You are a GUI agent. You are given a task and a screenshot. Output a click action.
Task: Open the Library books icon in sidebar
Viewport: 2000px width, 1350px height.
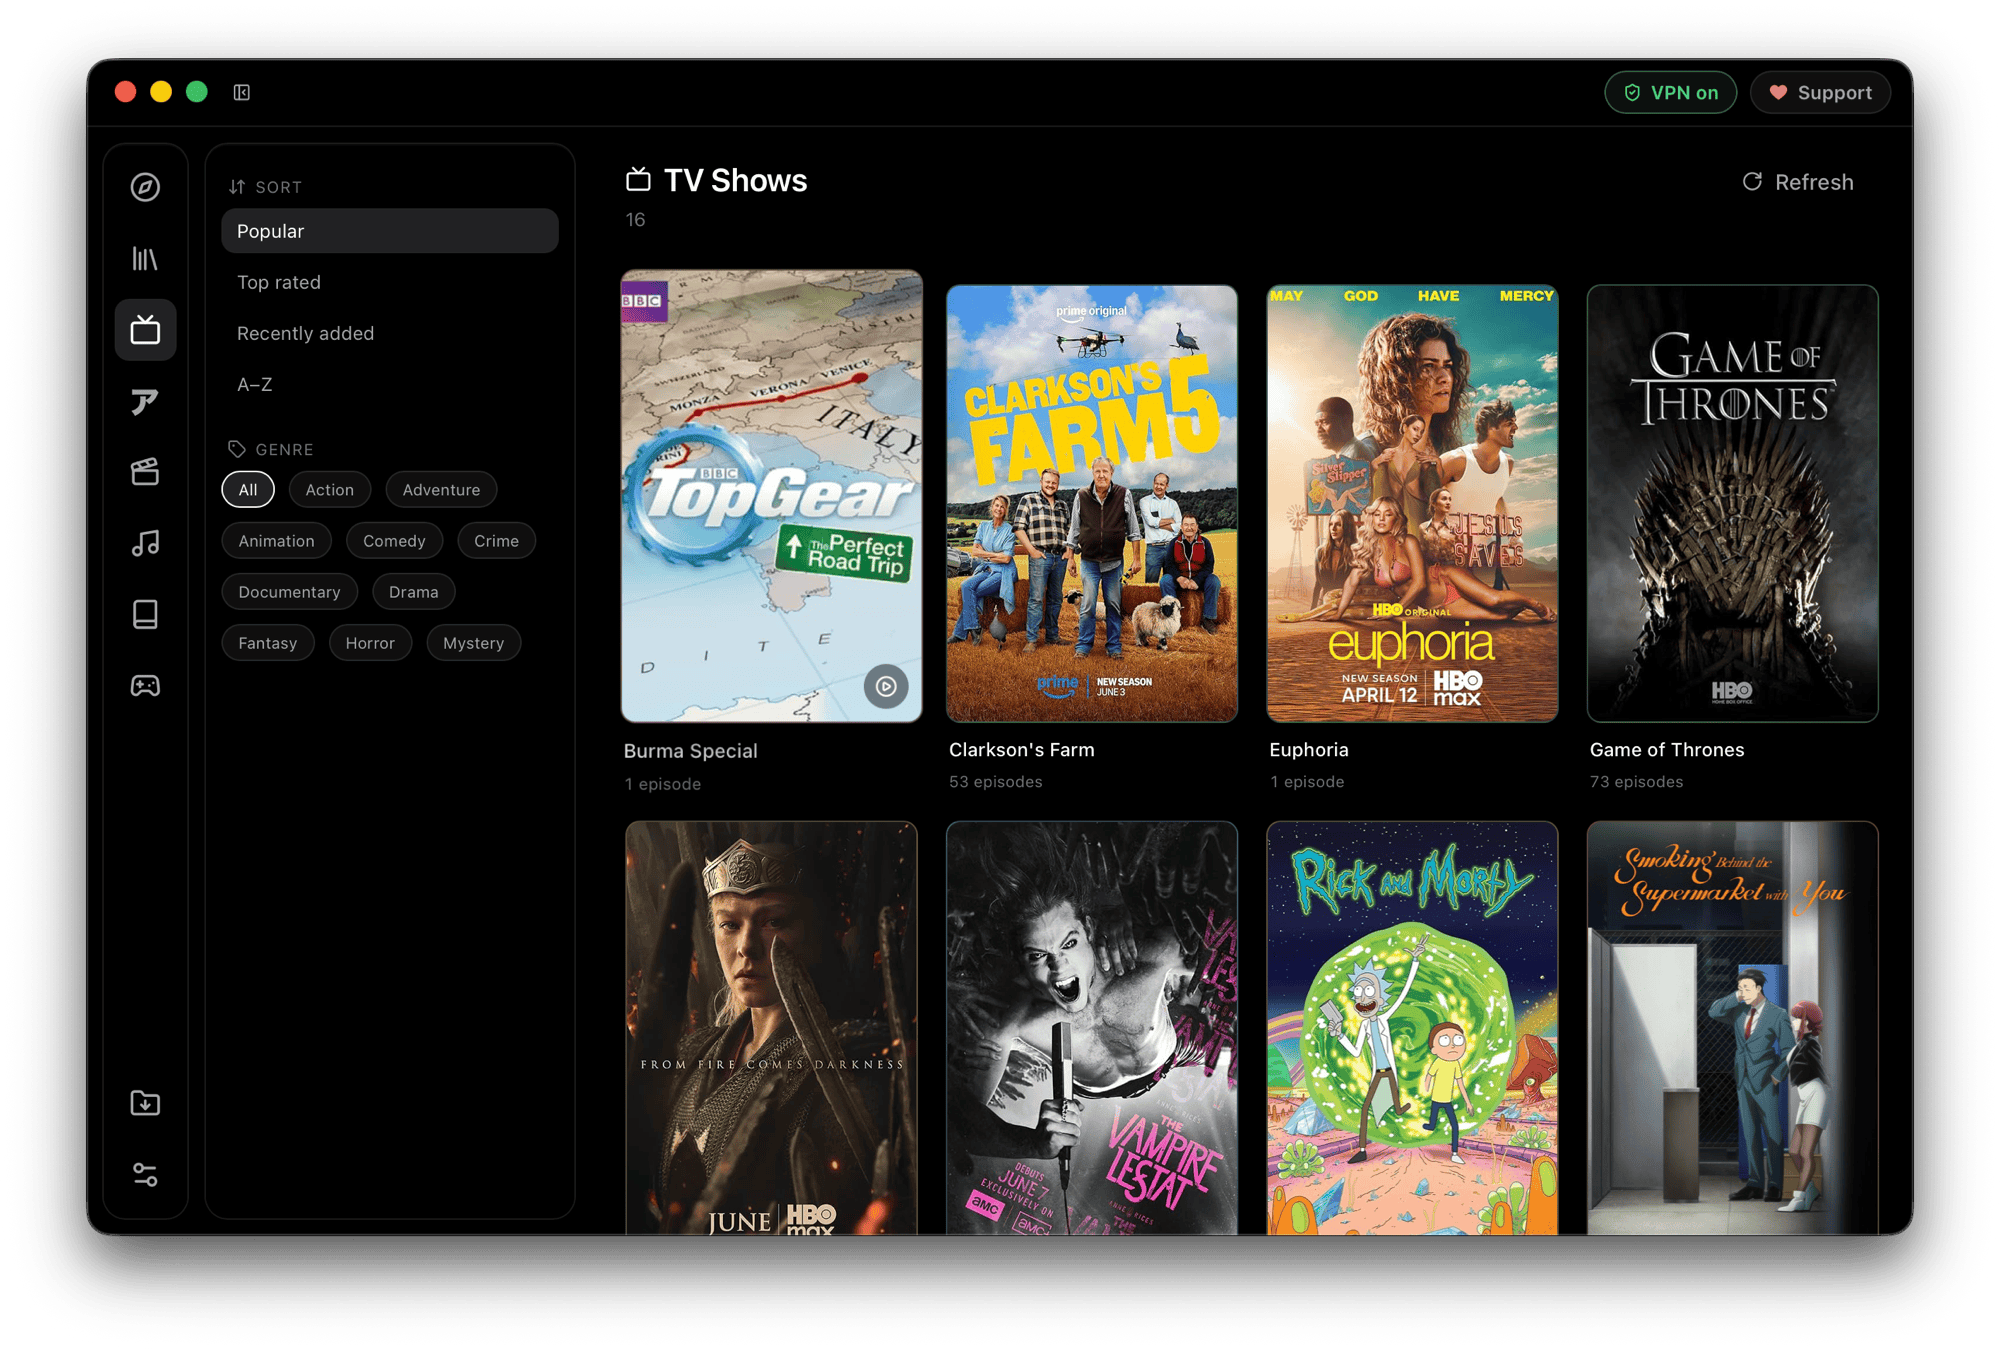click(x=145, y=259)
